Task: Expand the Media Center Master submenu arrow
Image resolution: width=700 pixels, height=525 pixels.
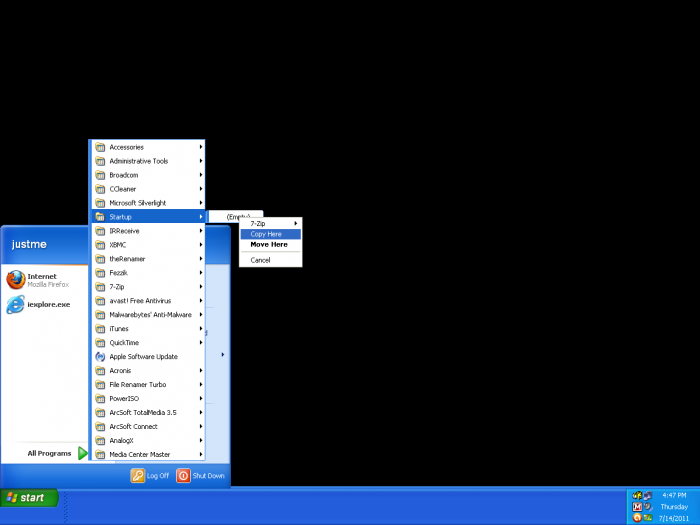Action: [x=201, y=454]
